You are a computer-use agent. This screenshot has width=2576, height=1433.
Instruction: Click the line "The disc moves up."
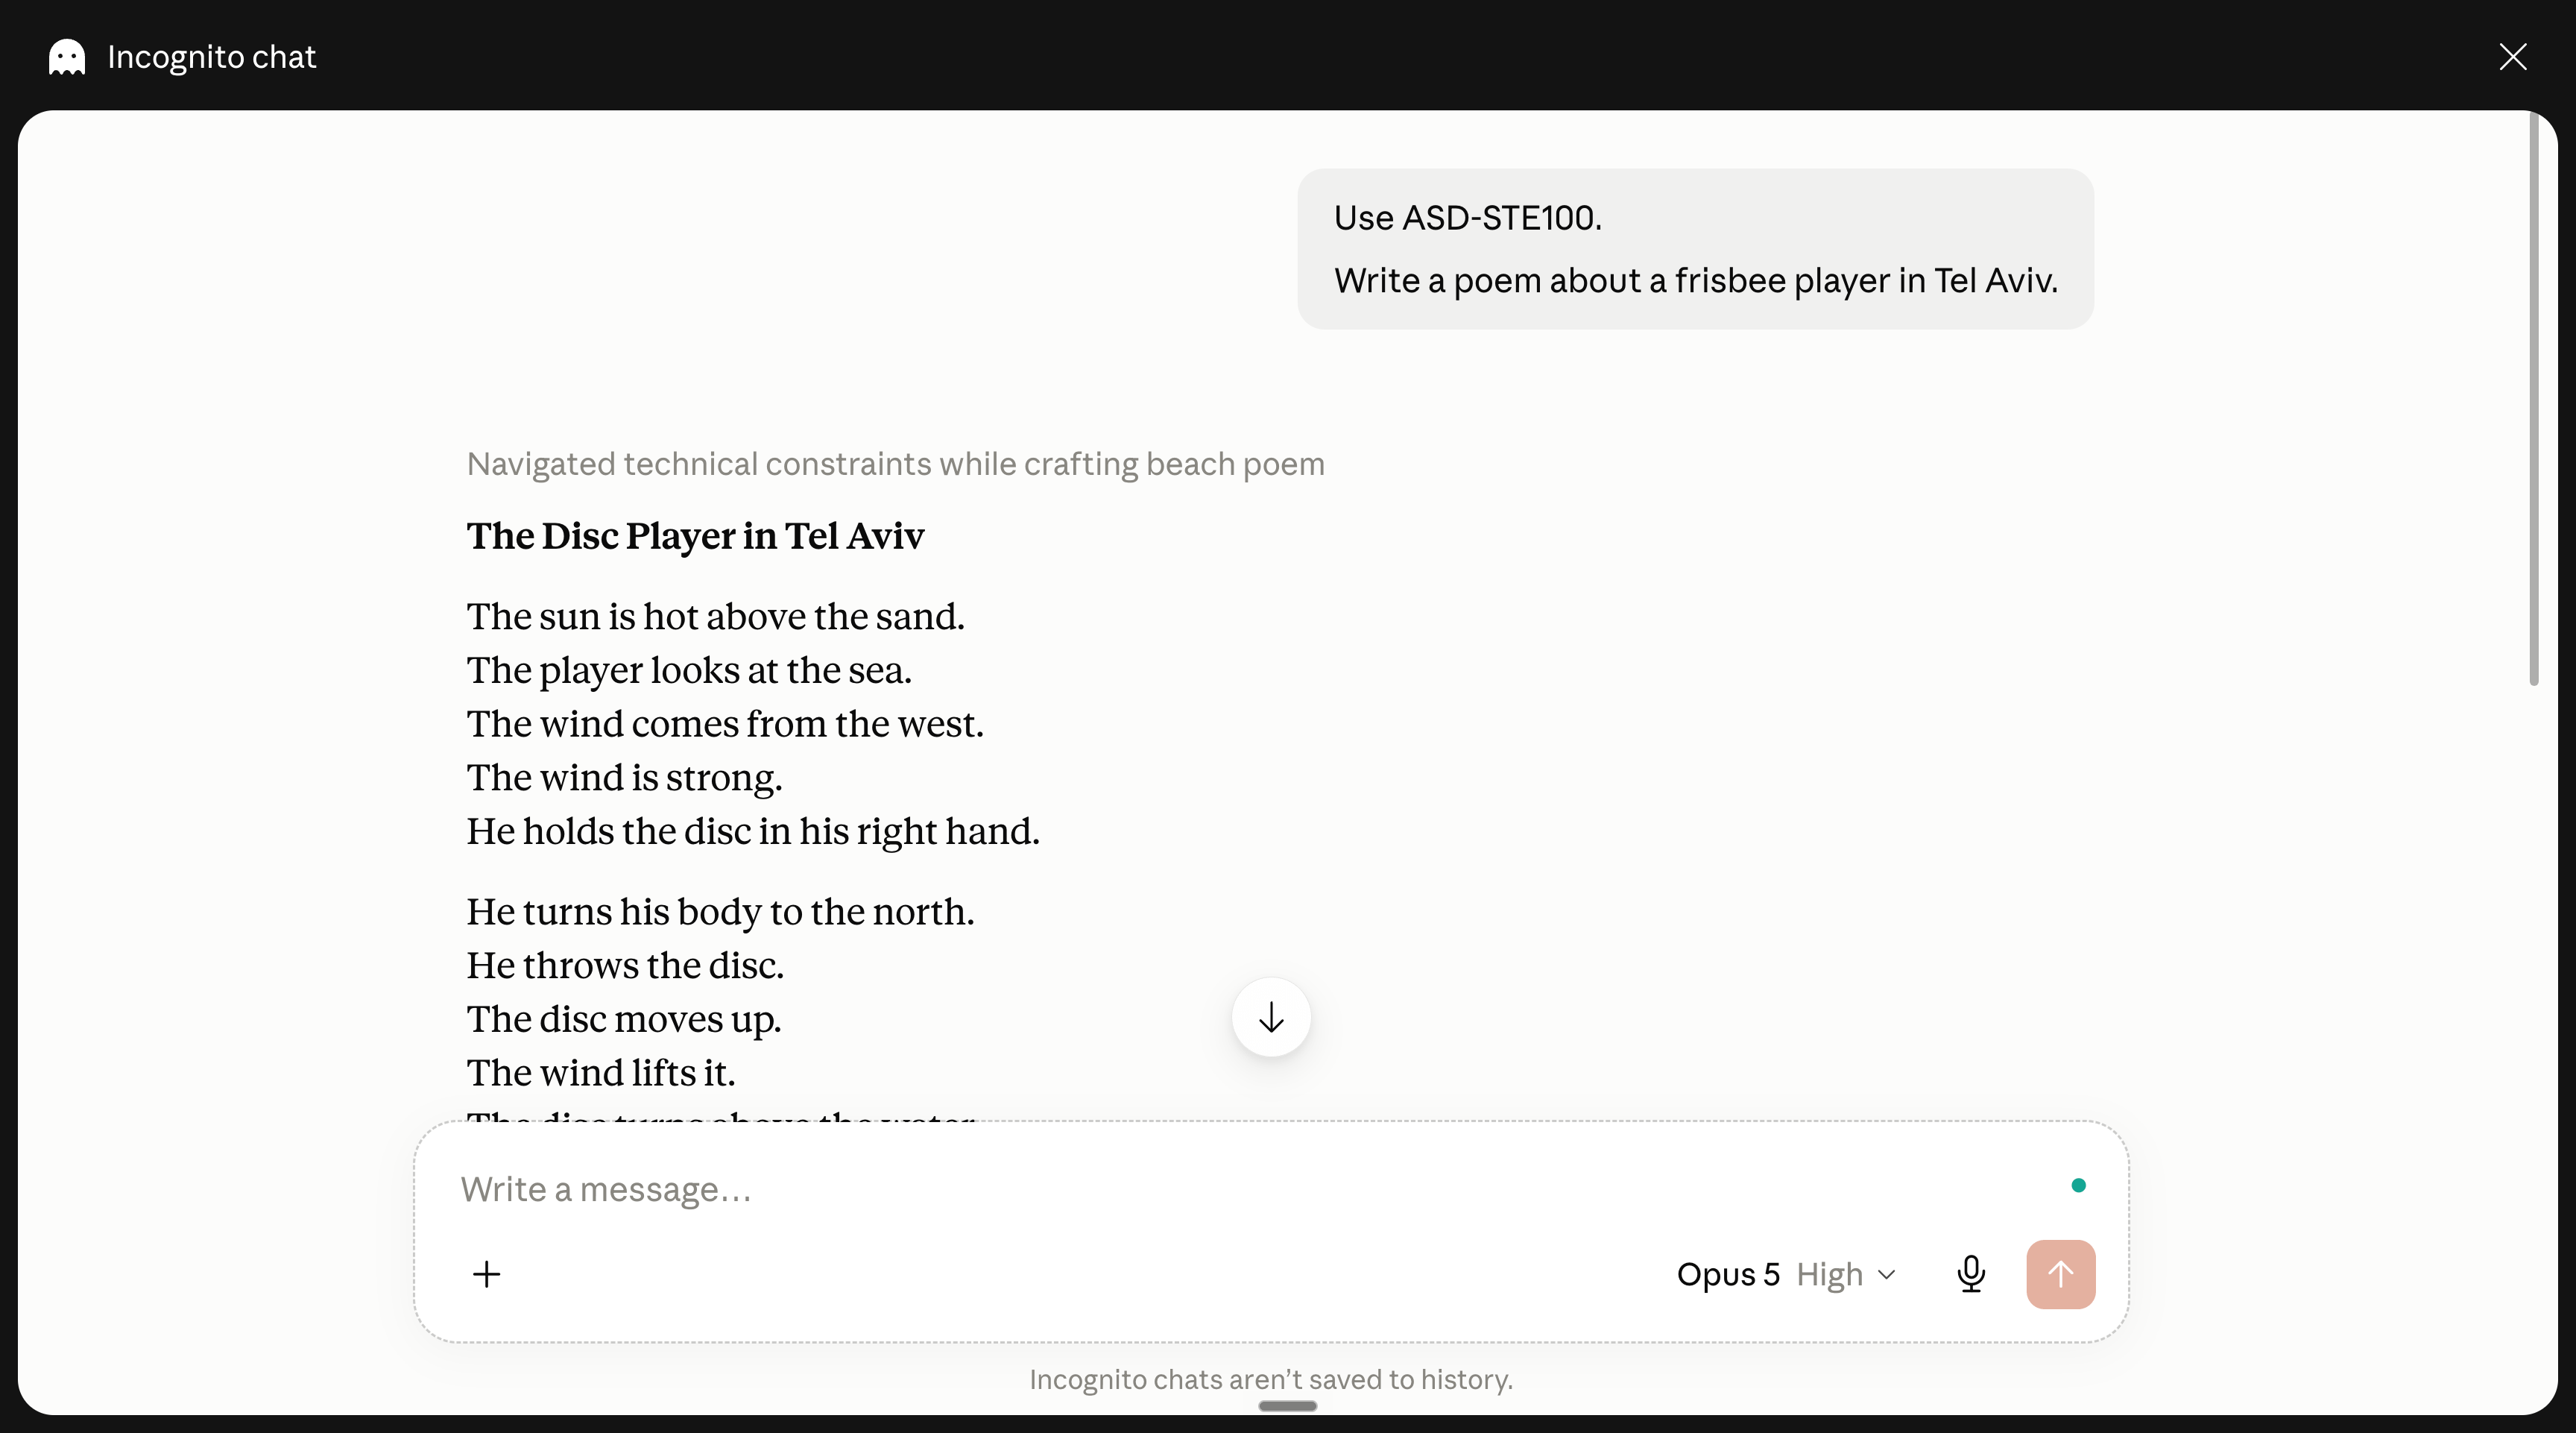tap(624, 1020)
